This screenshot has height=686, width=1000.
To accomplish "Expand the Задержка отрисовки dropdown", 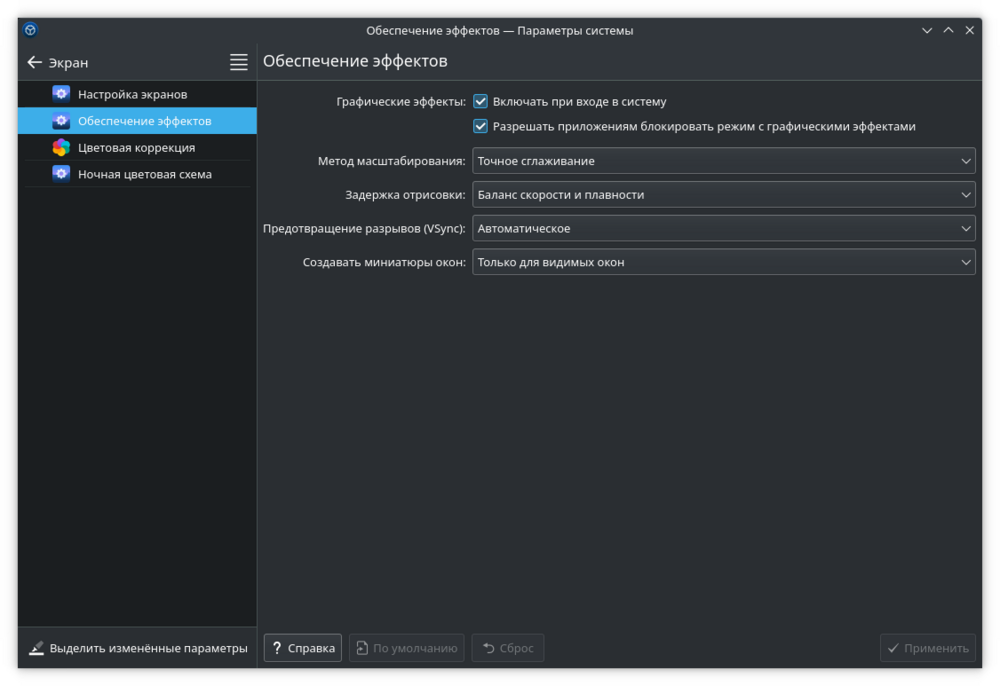I will point(724,195).
